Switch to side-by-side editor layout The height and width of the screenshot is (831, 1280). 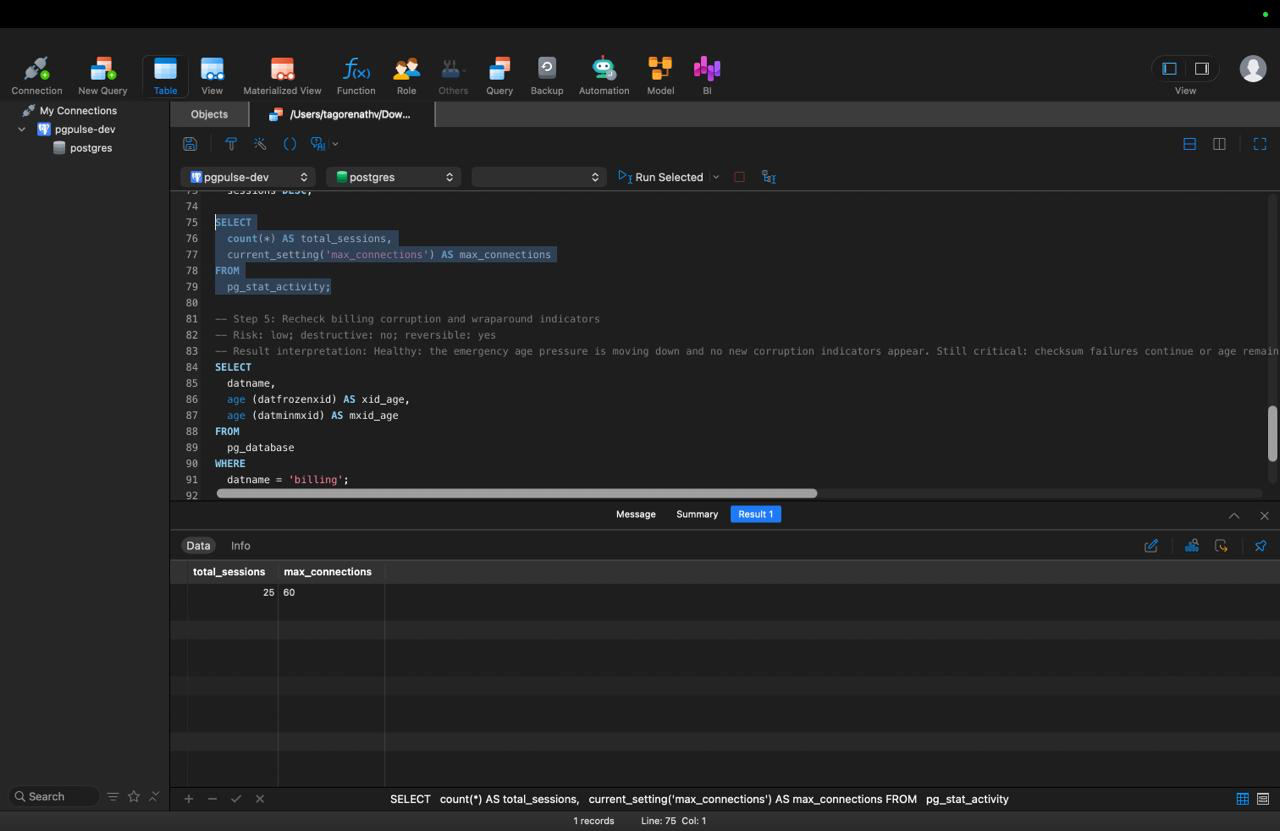tap(1219, 144)
